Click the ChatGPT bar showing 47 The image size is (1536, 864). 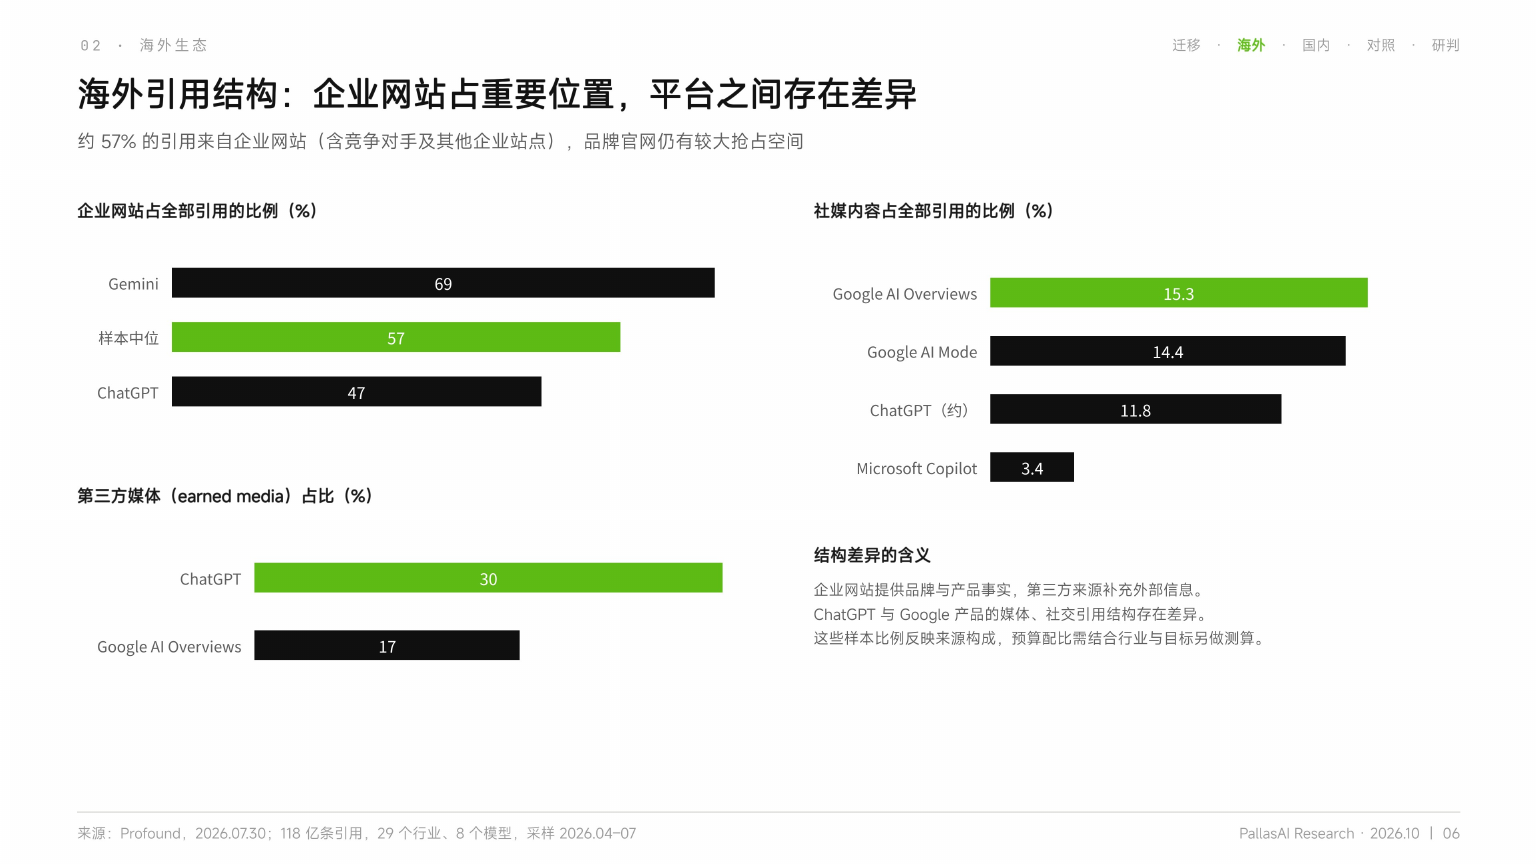(356, 392)
